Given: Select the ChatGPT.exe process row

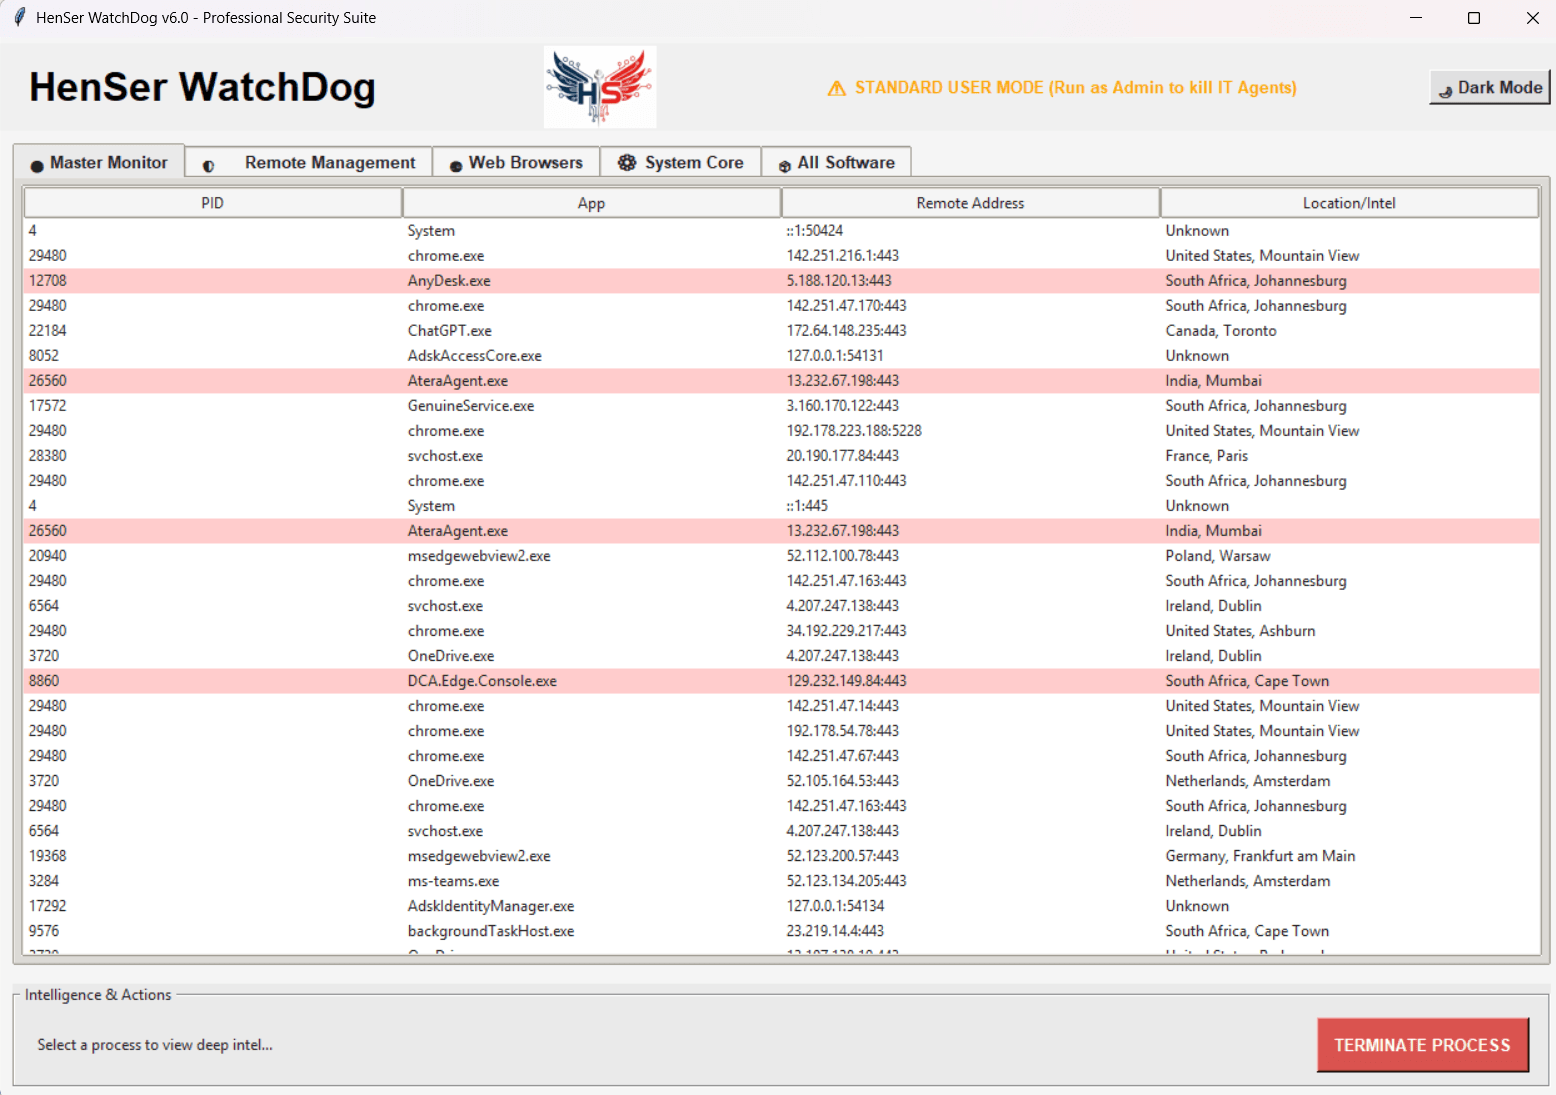Looking at the screenshot, I should (449, 331).
